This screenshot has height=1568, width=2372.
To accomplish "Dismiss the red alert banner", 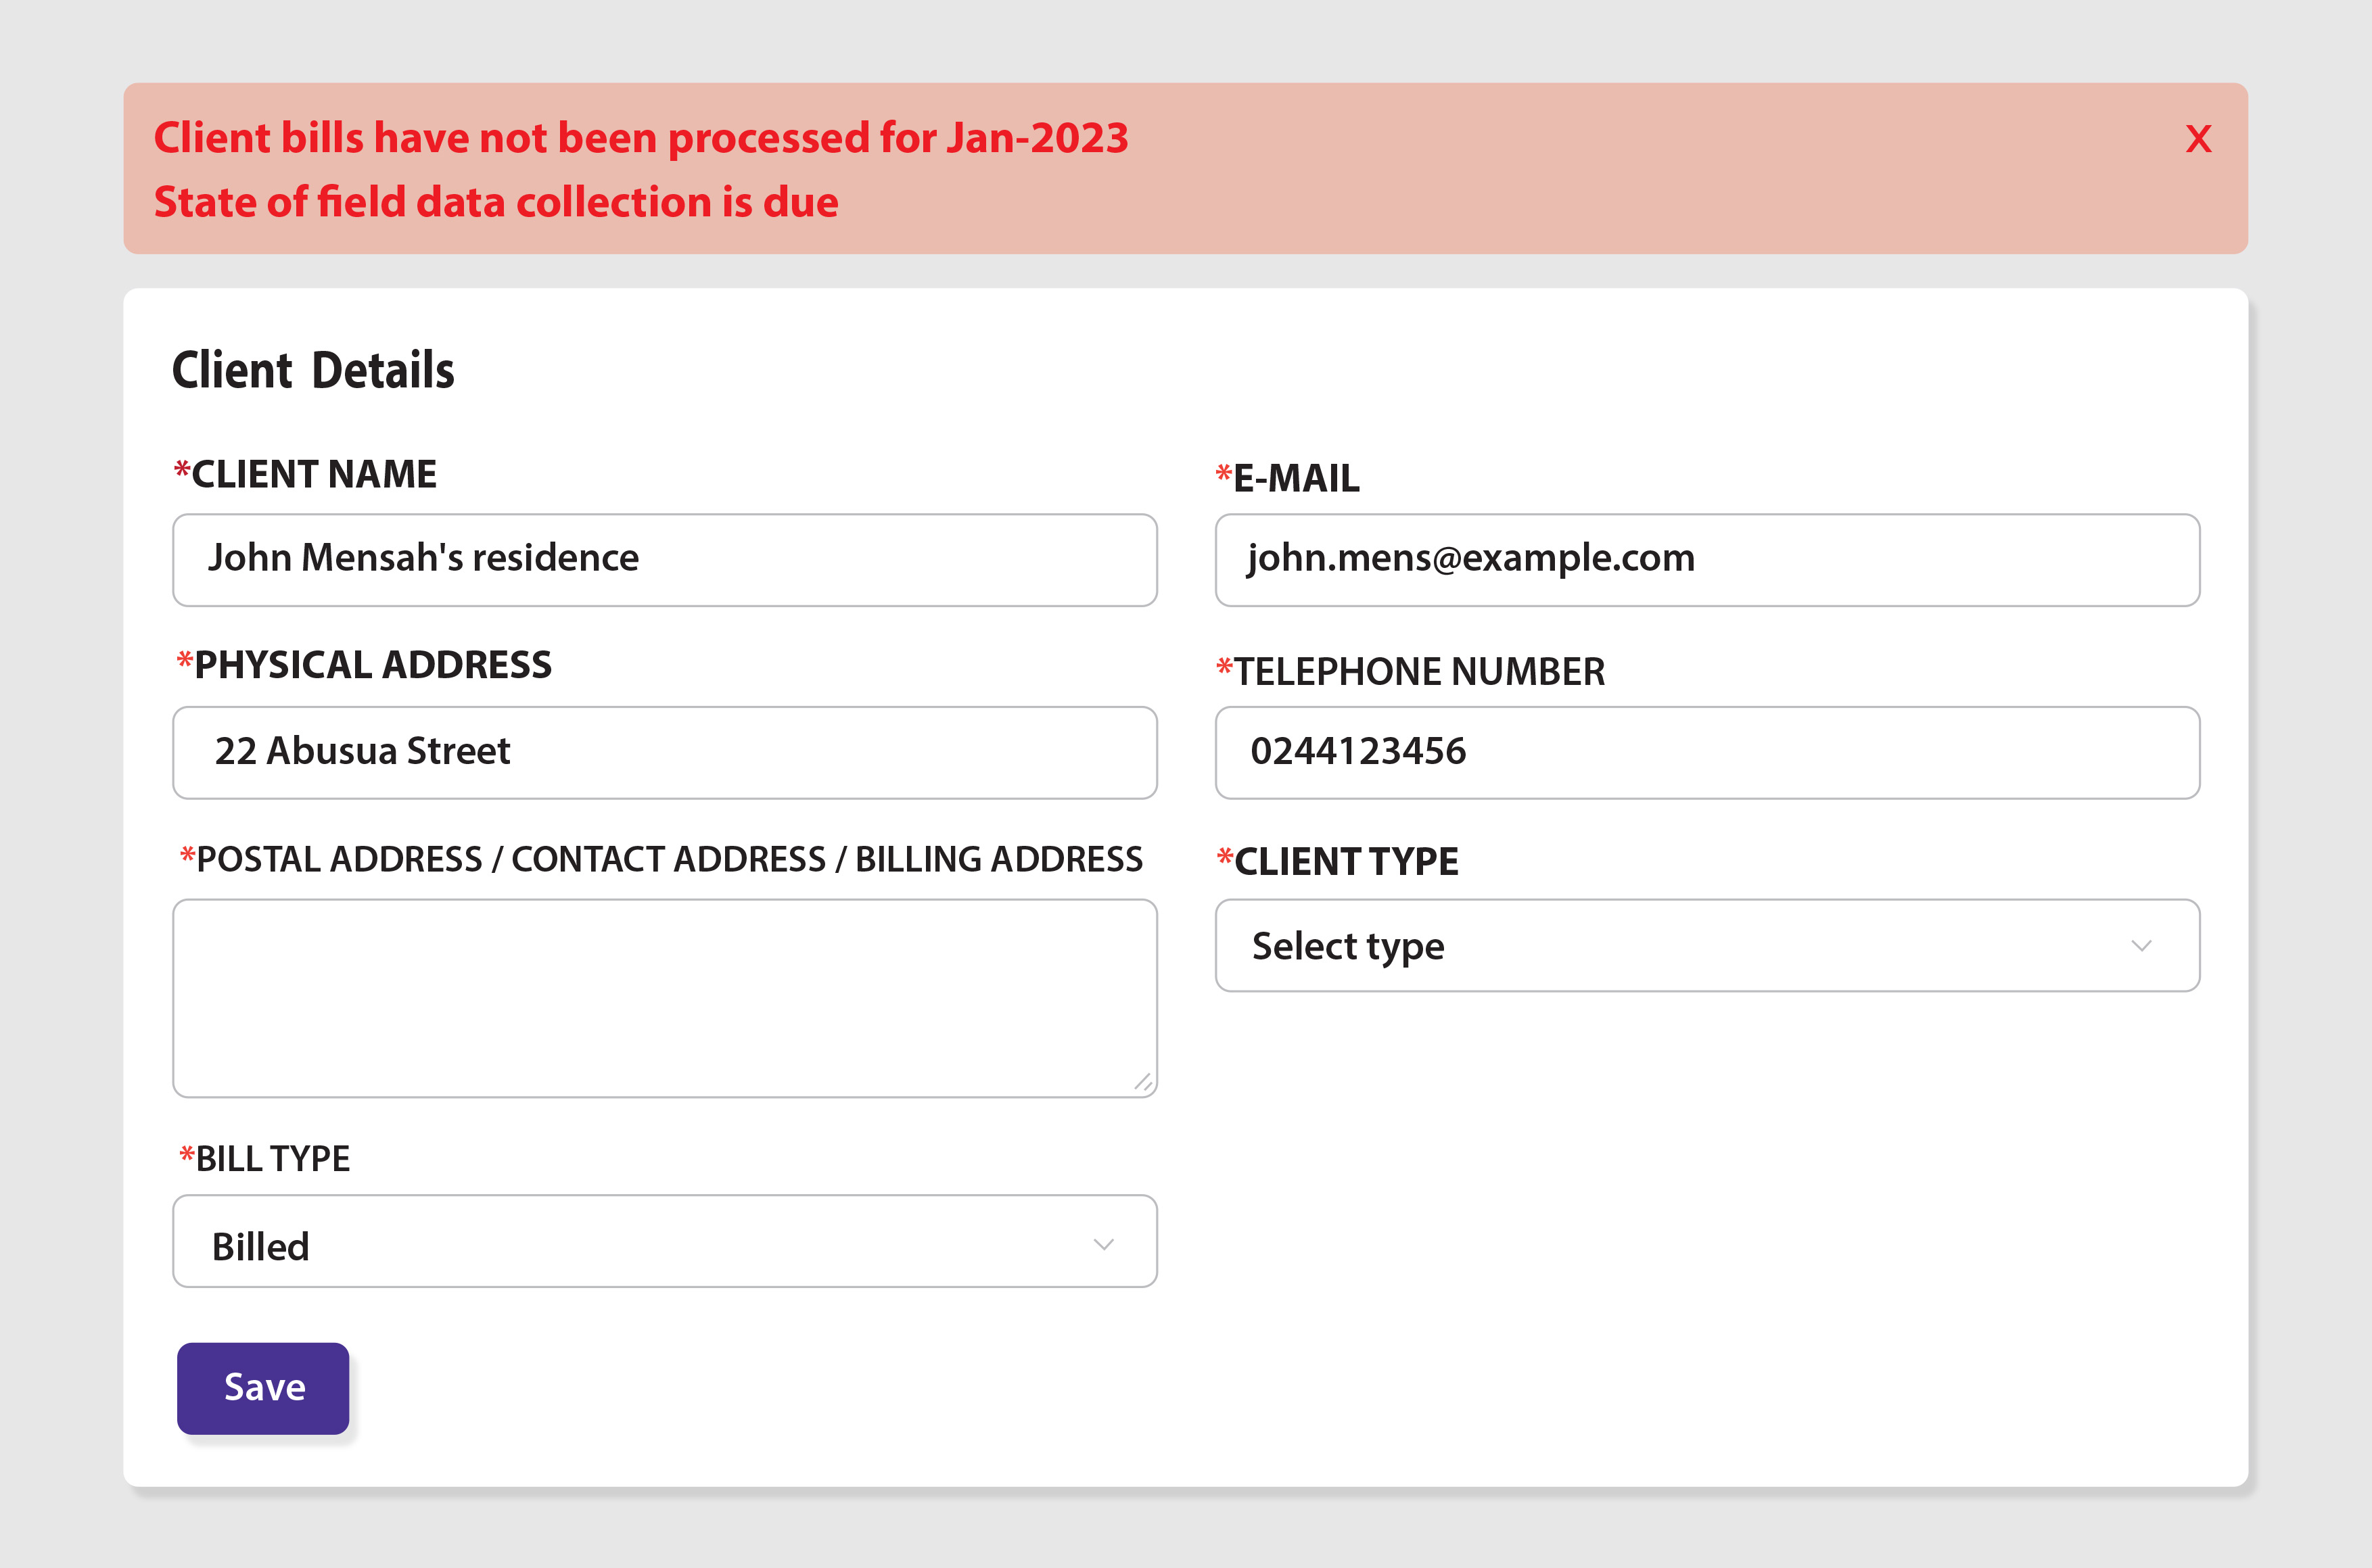I will (x=2198, y=139).
